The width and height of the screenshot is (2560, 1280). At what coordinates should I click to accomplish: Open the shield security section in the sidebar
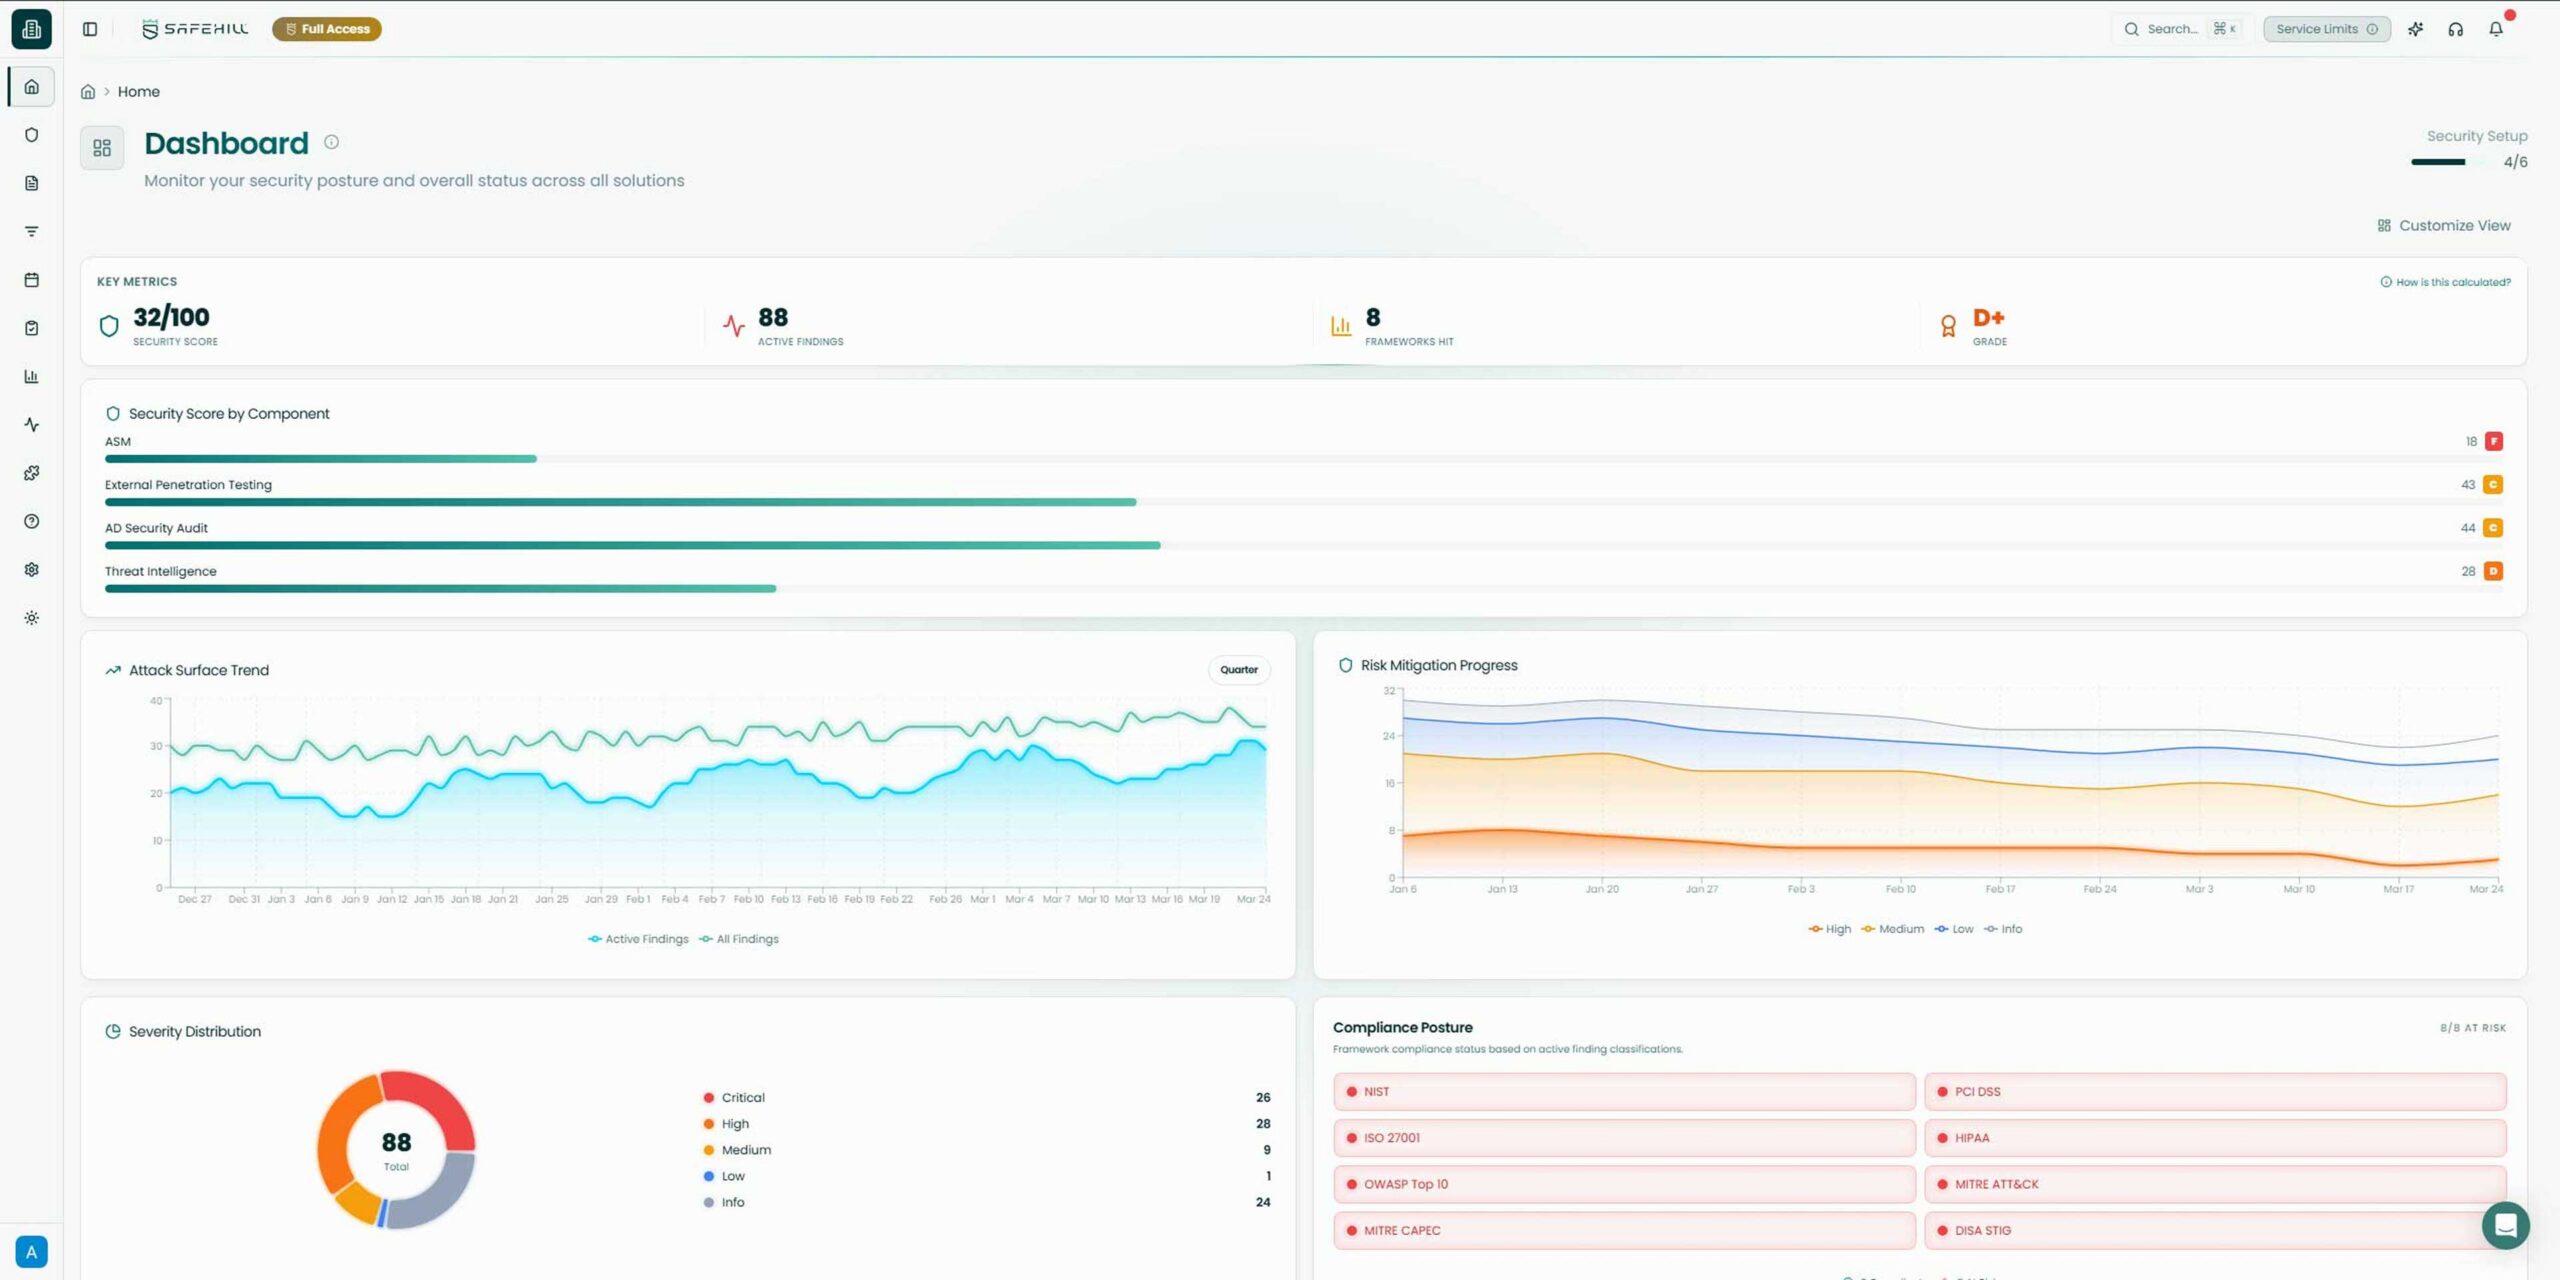pos(31,134)
